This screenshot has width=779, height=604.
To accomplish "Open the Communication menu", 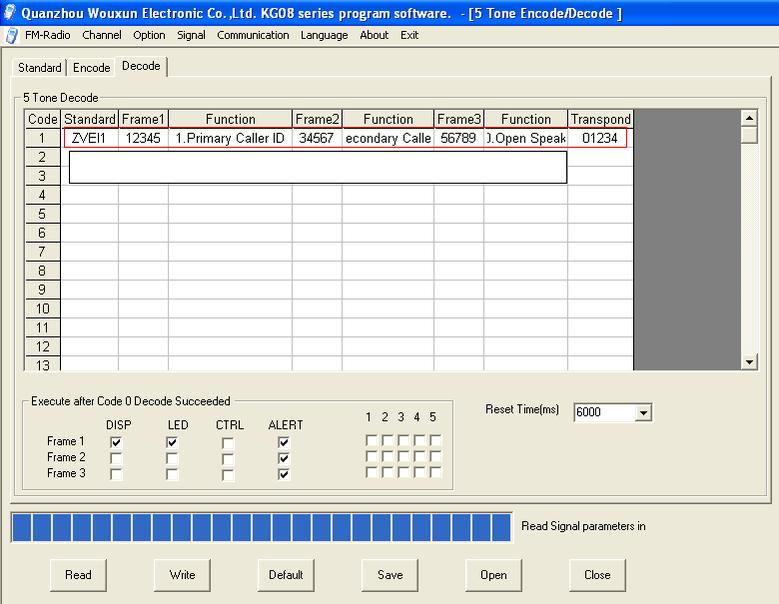I will tap(253, 35).
